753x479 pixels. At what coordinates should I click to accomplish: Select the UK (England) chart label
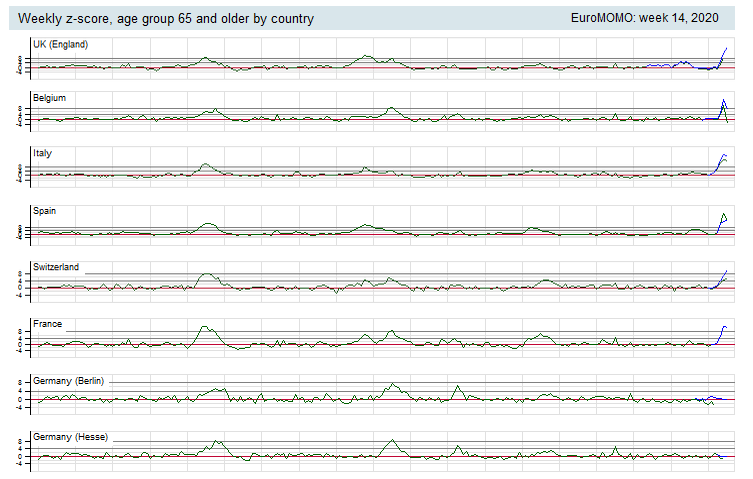coord(60,45)
